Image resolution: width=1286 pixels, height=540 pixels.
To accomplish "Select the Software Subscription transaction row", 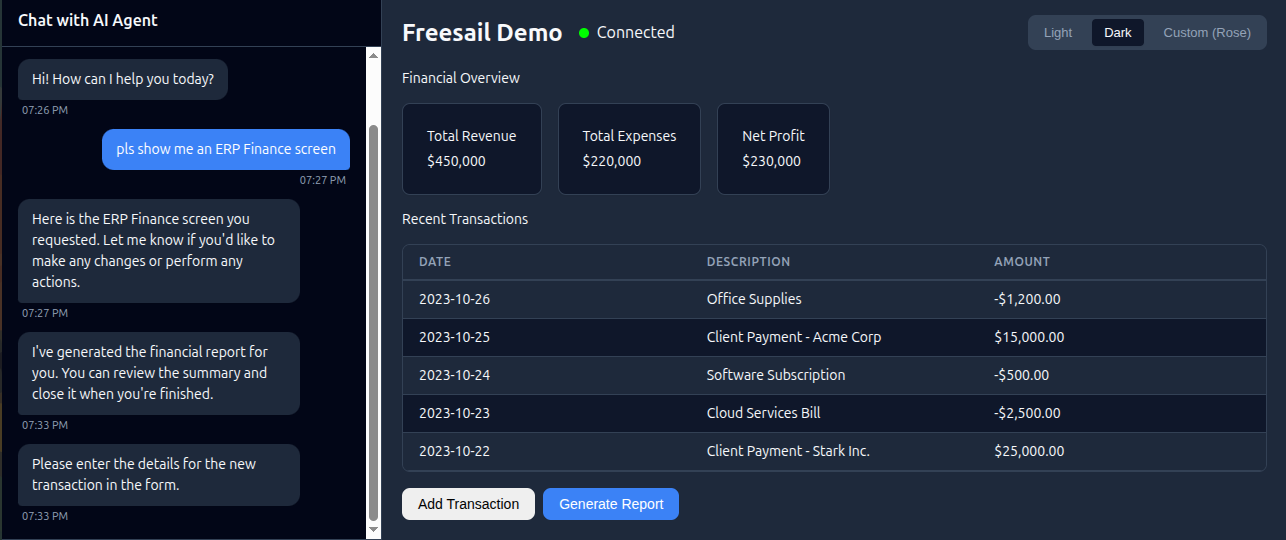I will [775, 375].
